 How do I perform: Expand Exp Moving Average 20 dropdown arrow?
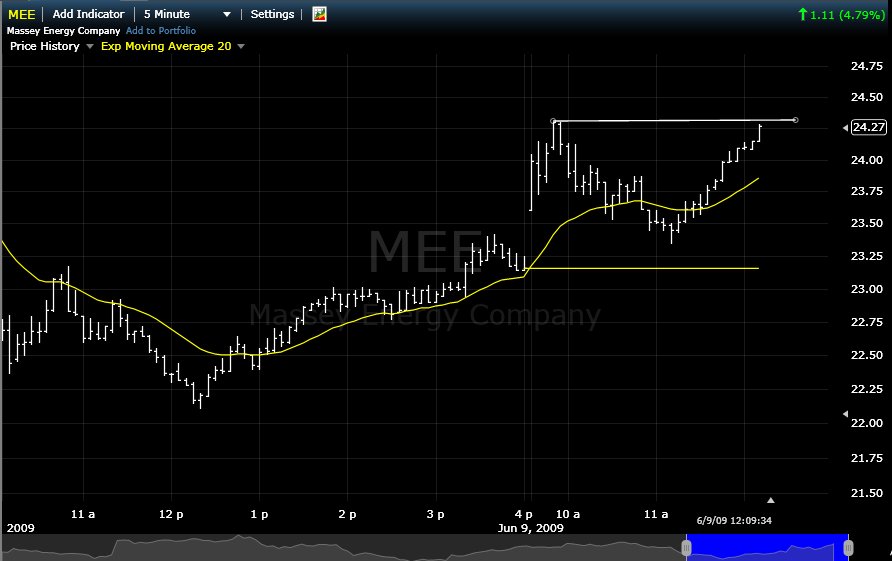point(241,47)
